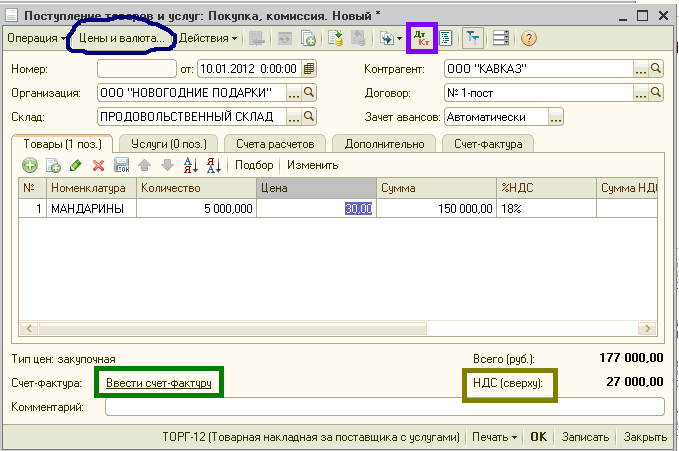Image resolution: width=679 pixels, height=451 pixels.
Task: Click the Закрыть button
Action: [x=645, y=437]
